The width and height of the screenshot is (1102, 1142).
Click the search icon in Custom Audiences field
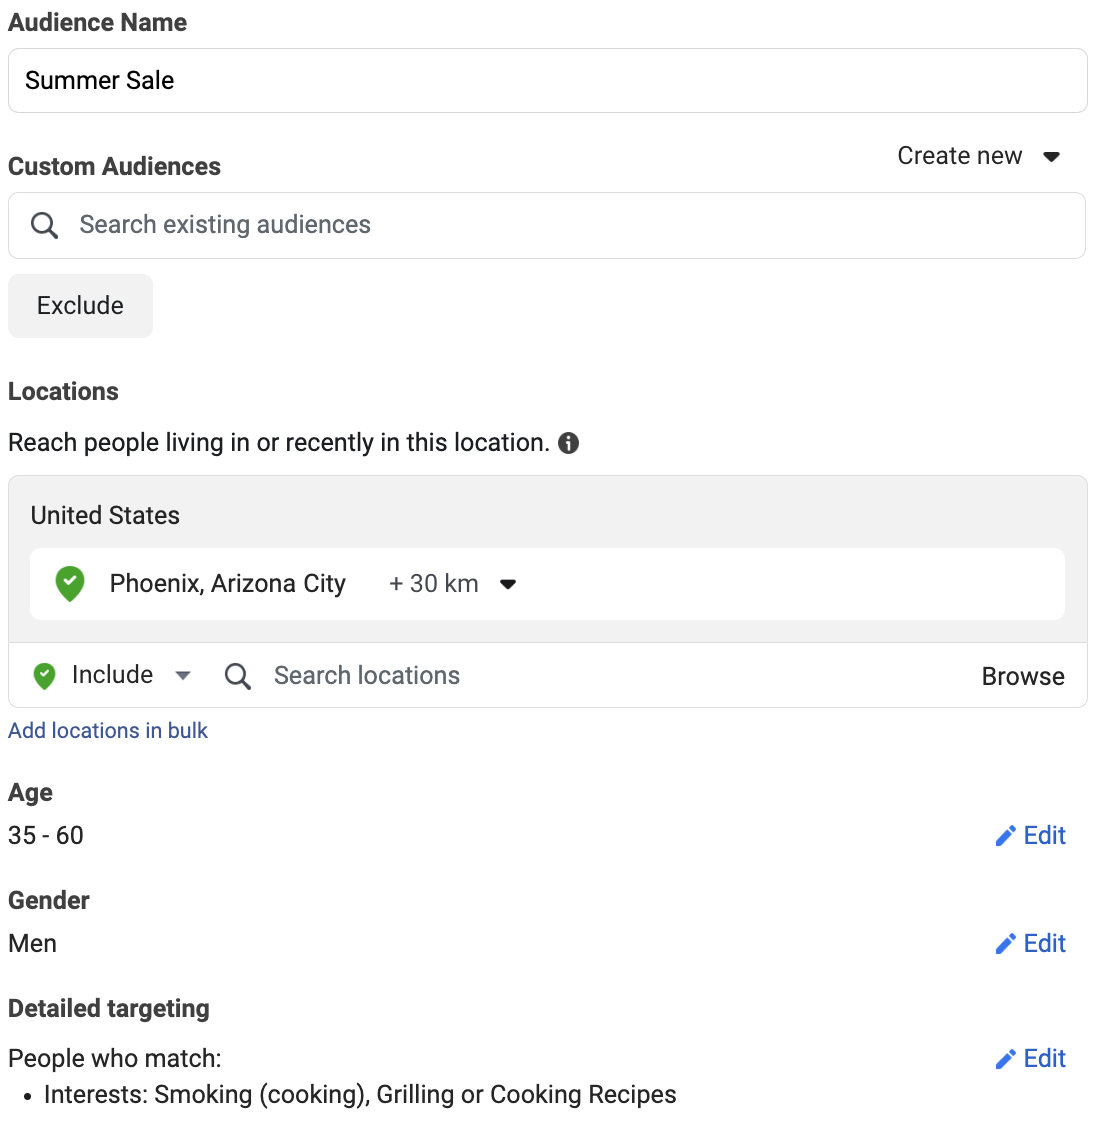pyautogui.click(x=44, y=225)
